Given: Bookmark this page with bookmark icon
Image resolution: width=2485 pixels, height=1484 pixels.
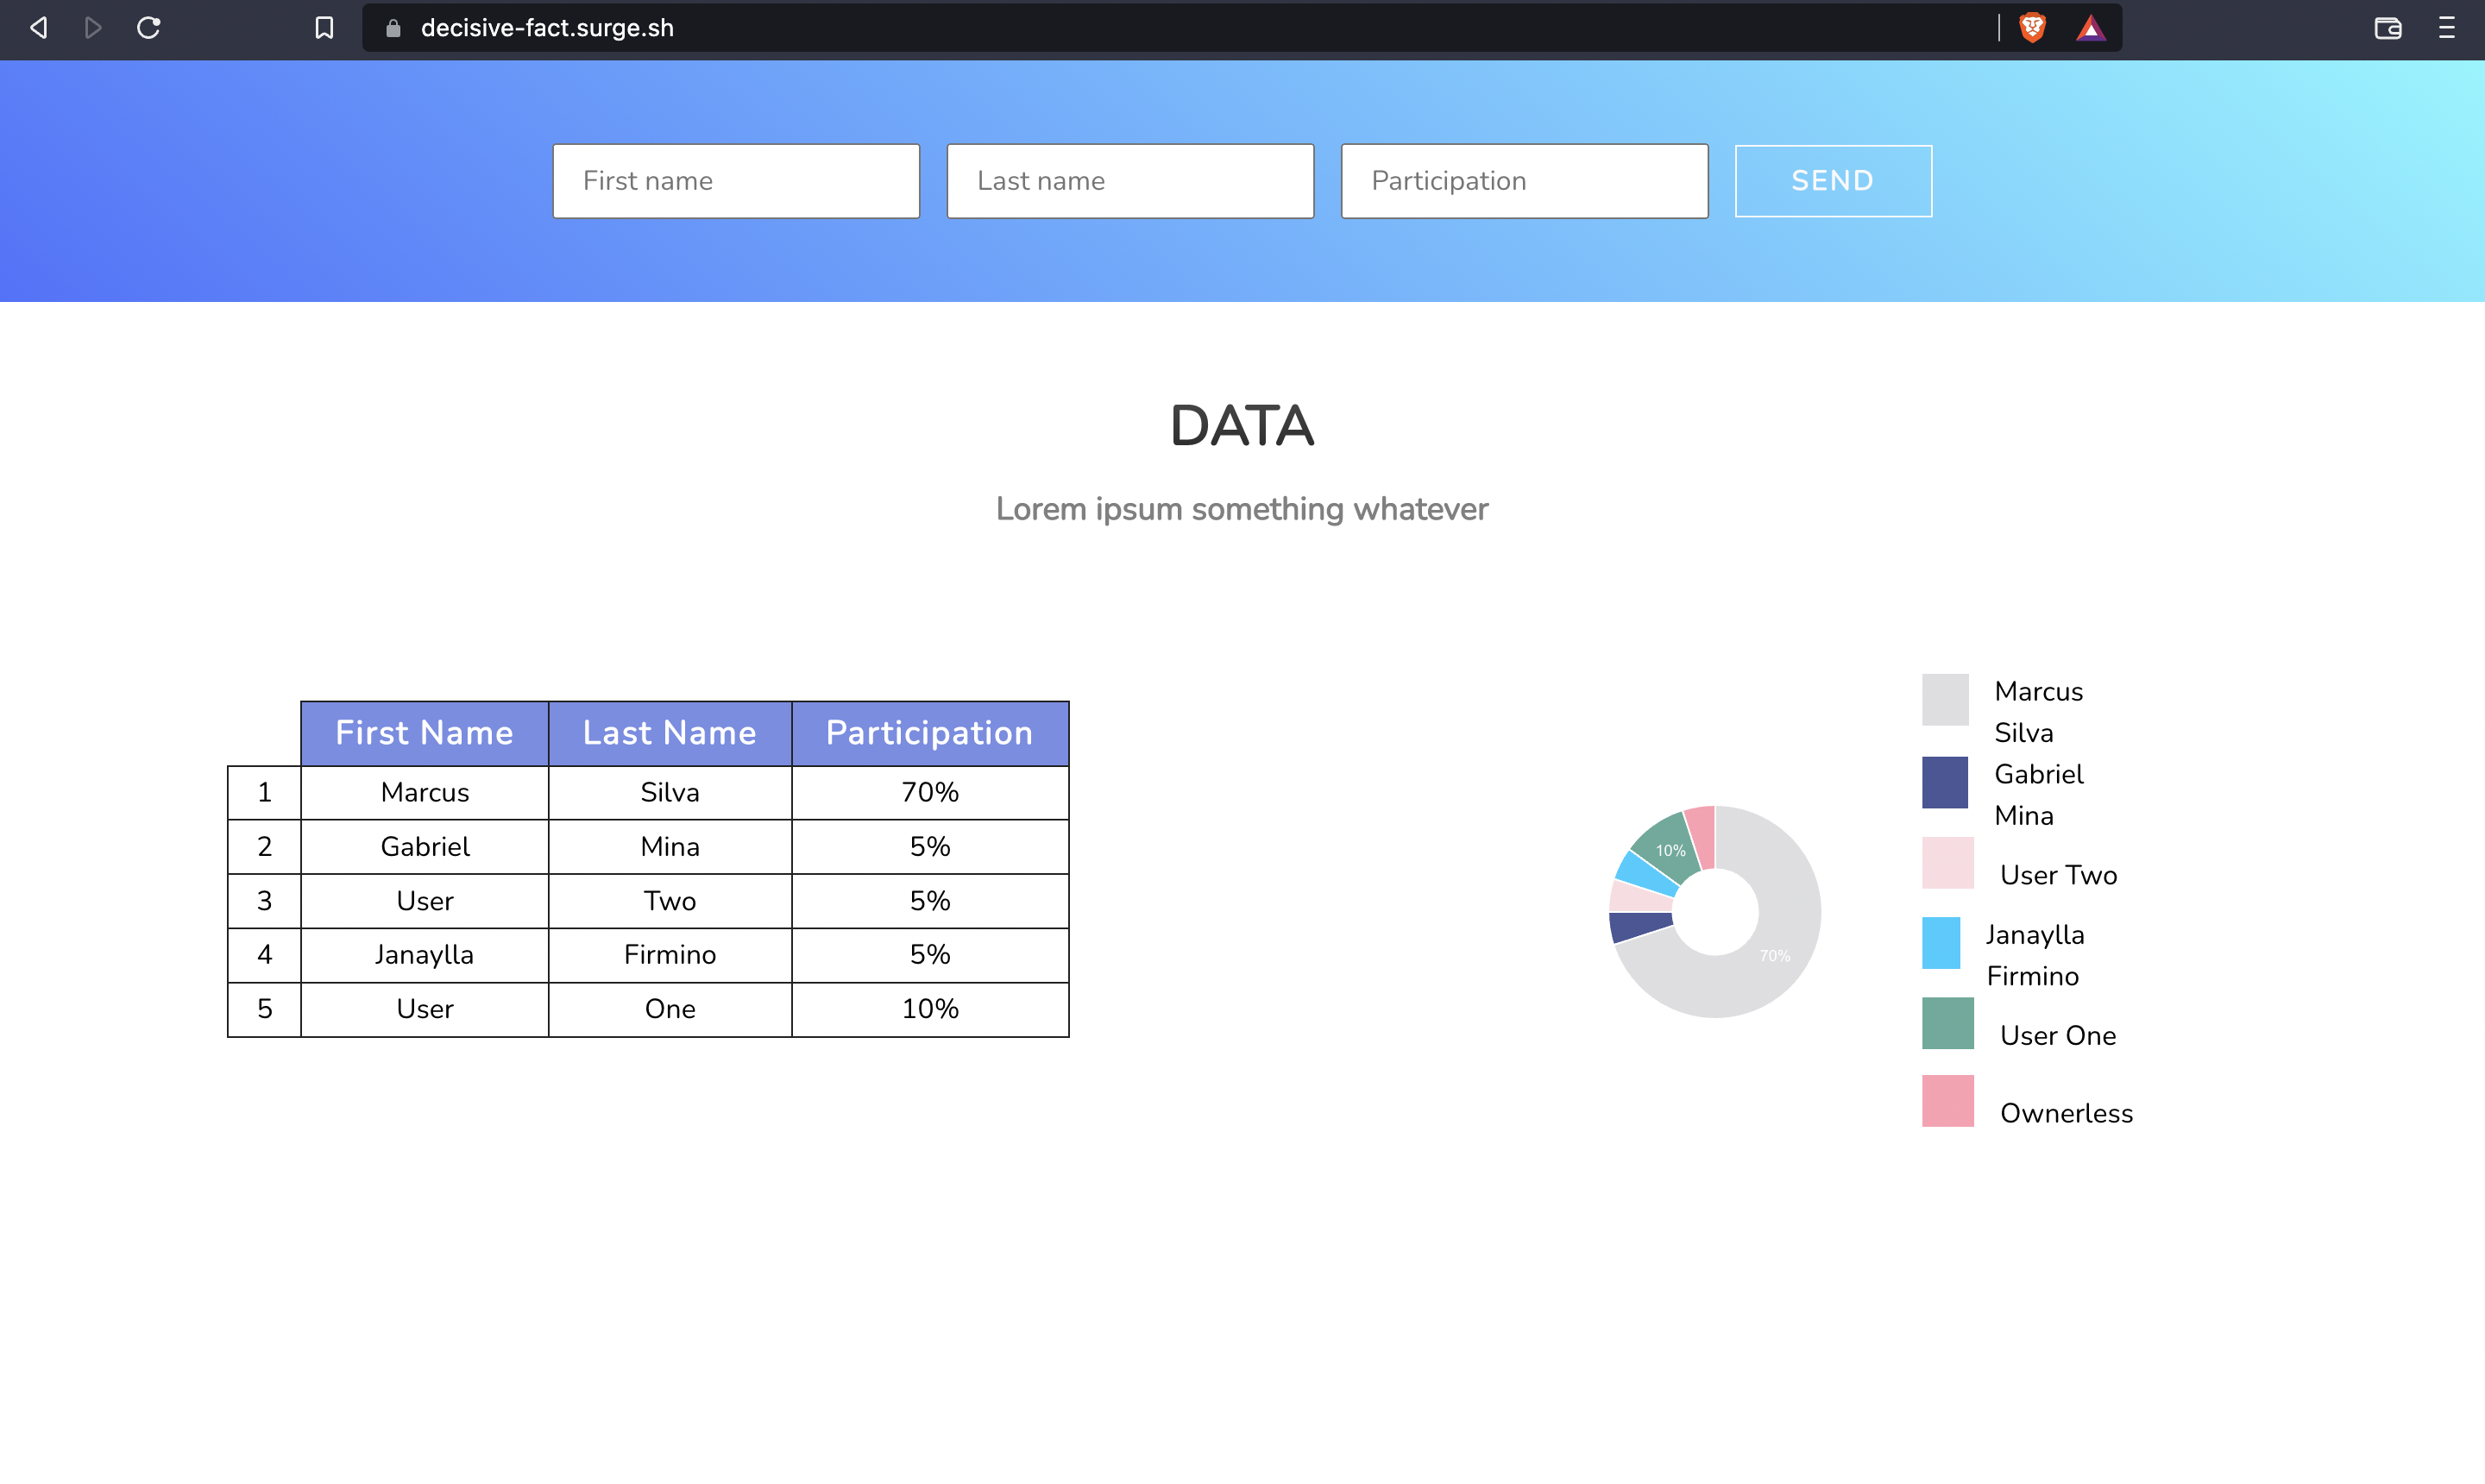Looking at the screenshot, I should click(x=324, y=28).
